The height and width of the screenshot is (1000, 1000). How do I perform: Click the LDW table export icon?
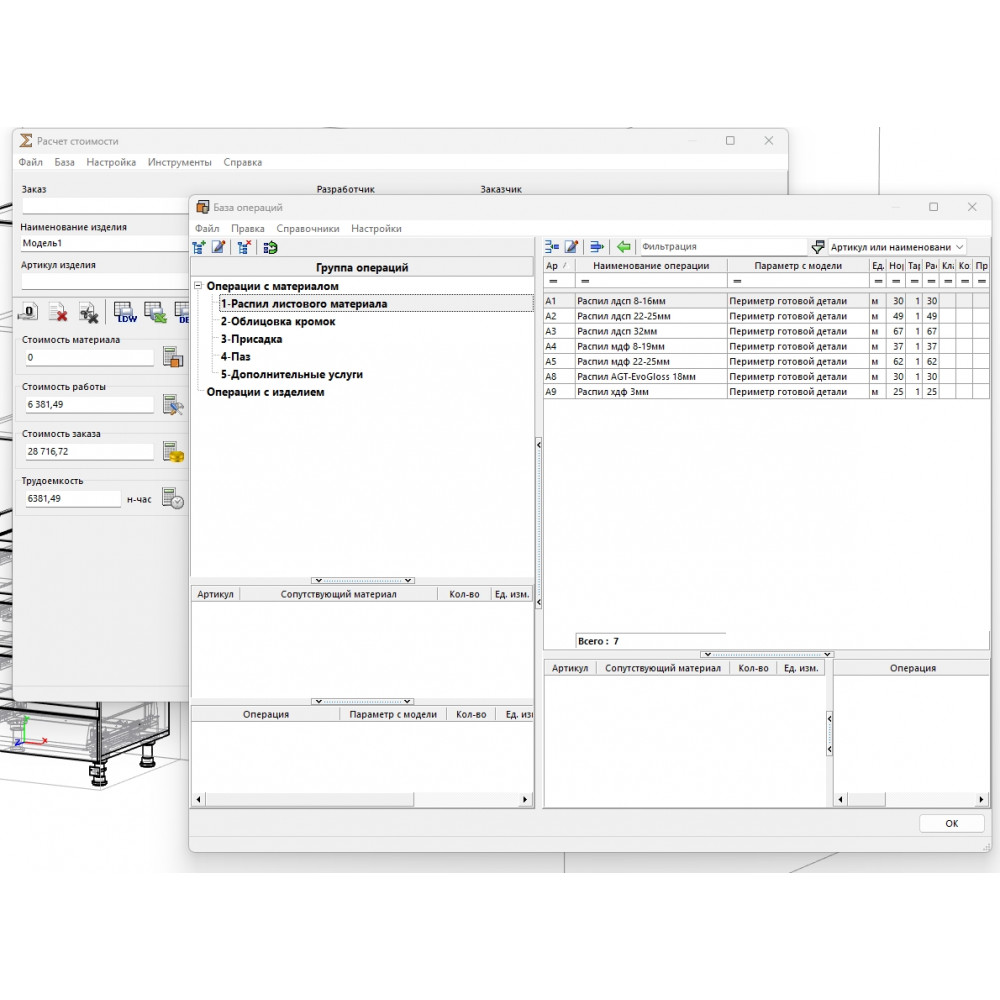tap(125, 312)
